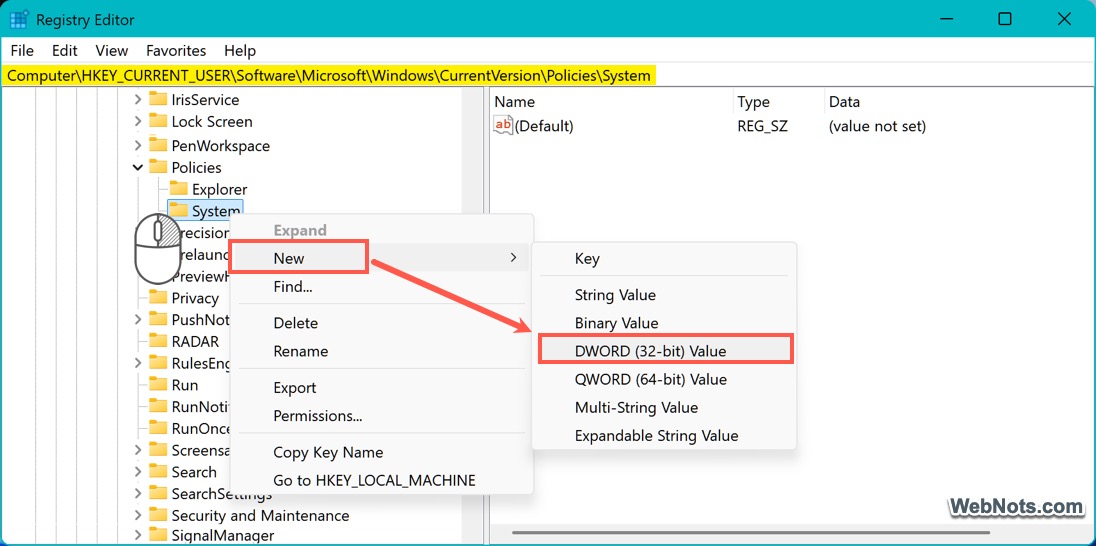Click the Registry Editor app icon in title bar
This screenshot has height=546, width=1096.
coord(19,19)
